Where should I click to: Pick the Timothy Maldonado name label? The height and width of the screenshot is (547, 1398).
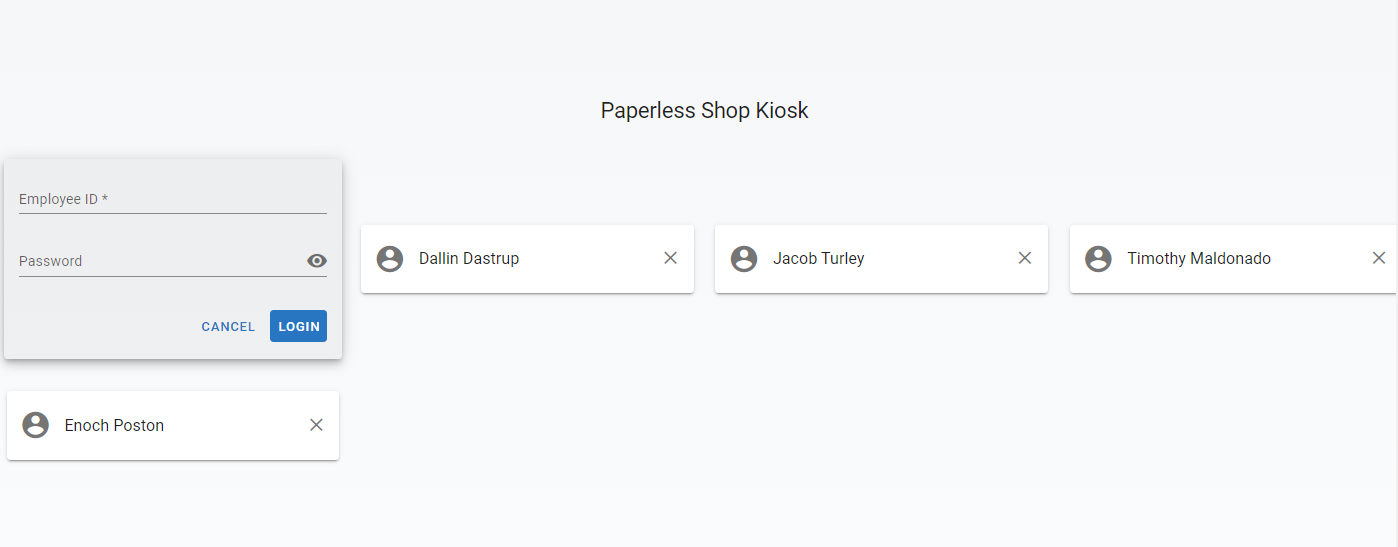(1199, 258)
